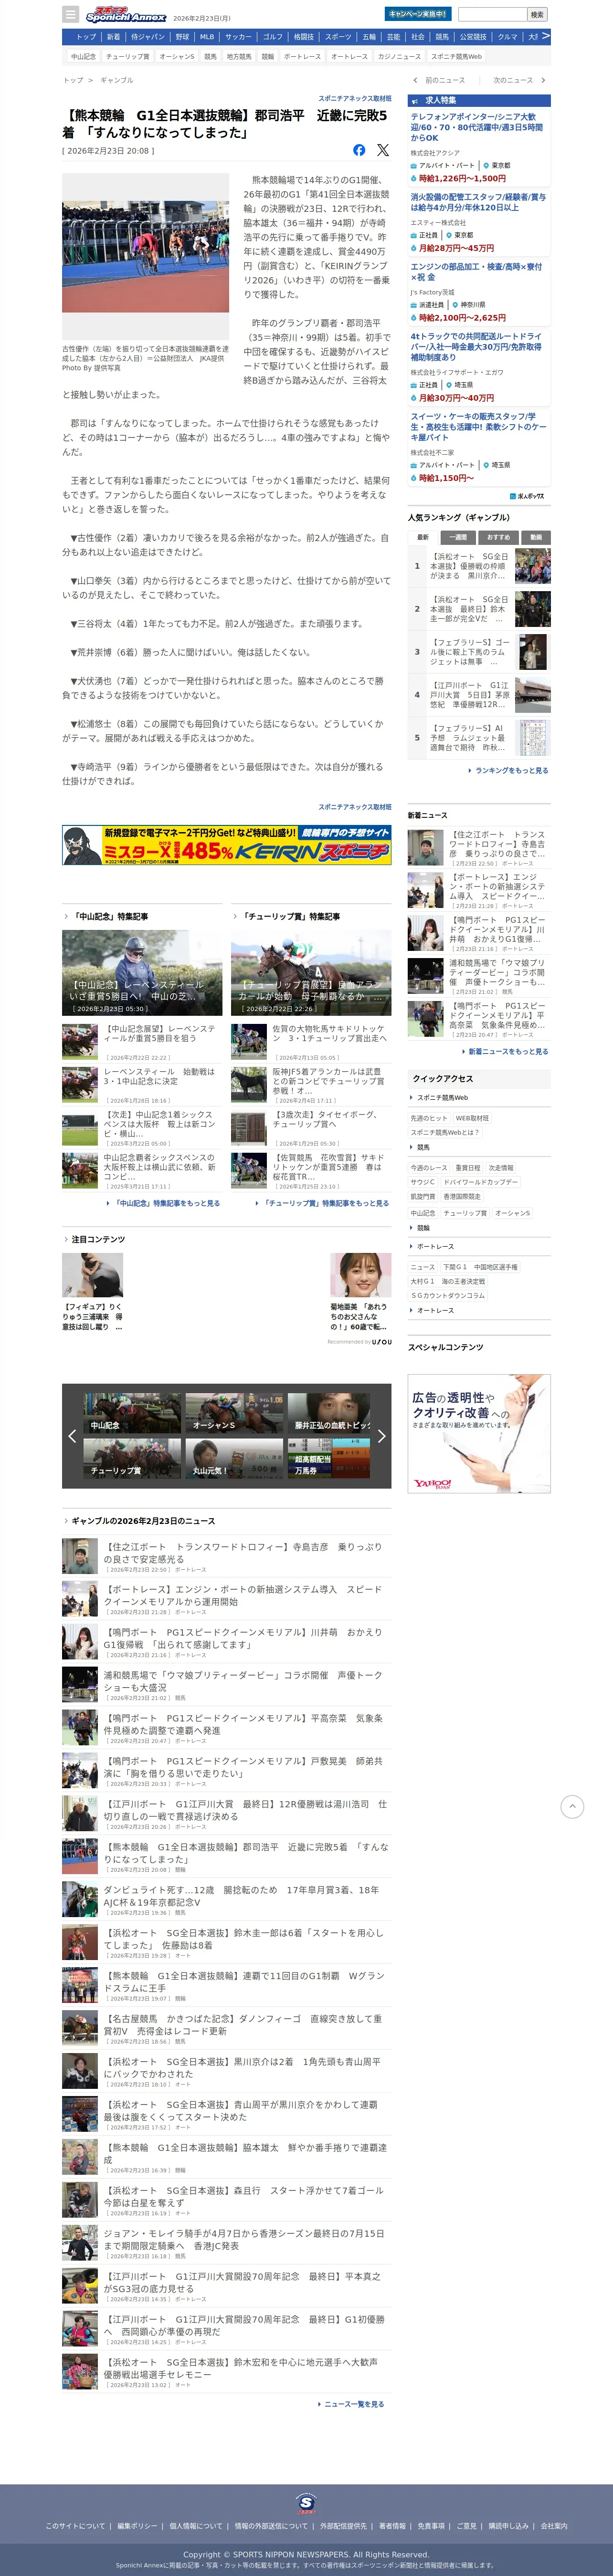613x2576 pixels.
Task: Open the ゴルフ nav menu item
Action: pyautogui.click(x=273, y=37)
